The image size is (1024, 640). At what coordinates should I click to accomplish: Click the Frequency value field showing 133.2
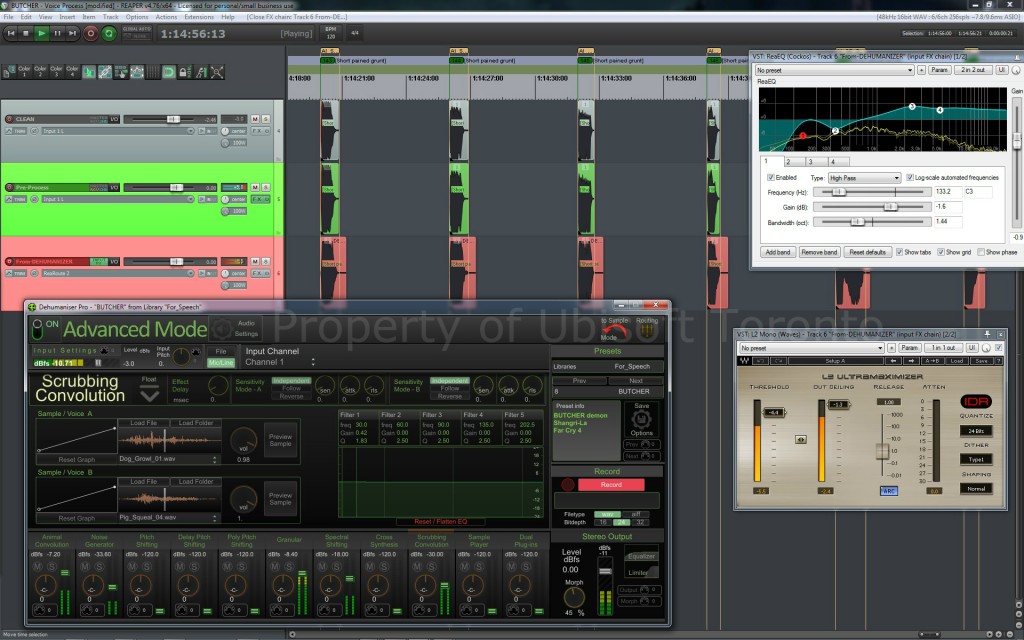coord(948,192)
